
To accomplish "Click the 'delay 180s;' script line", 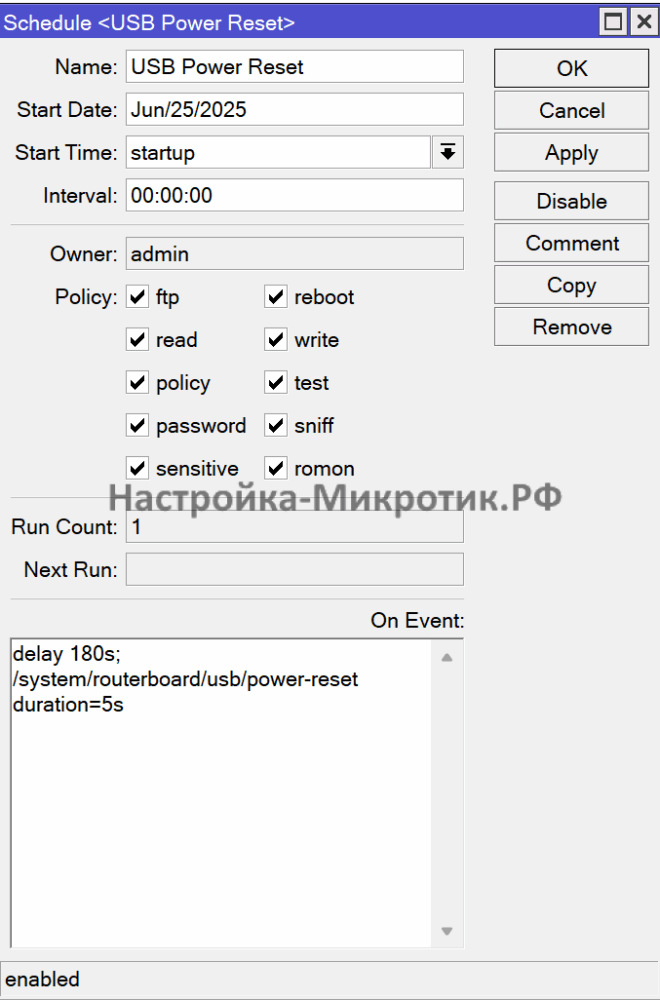I will (x=67, y=654).
